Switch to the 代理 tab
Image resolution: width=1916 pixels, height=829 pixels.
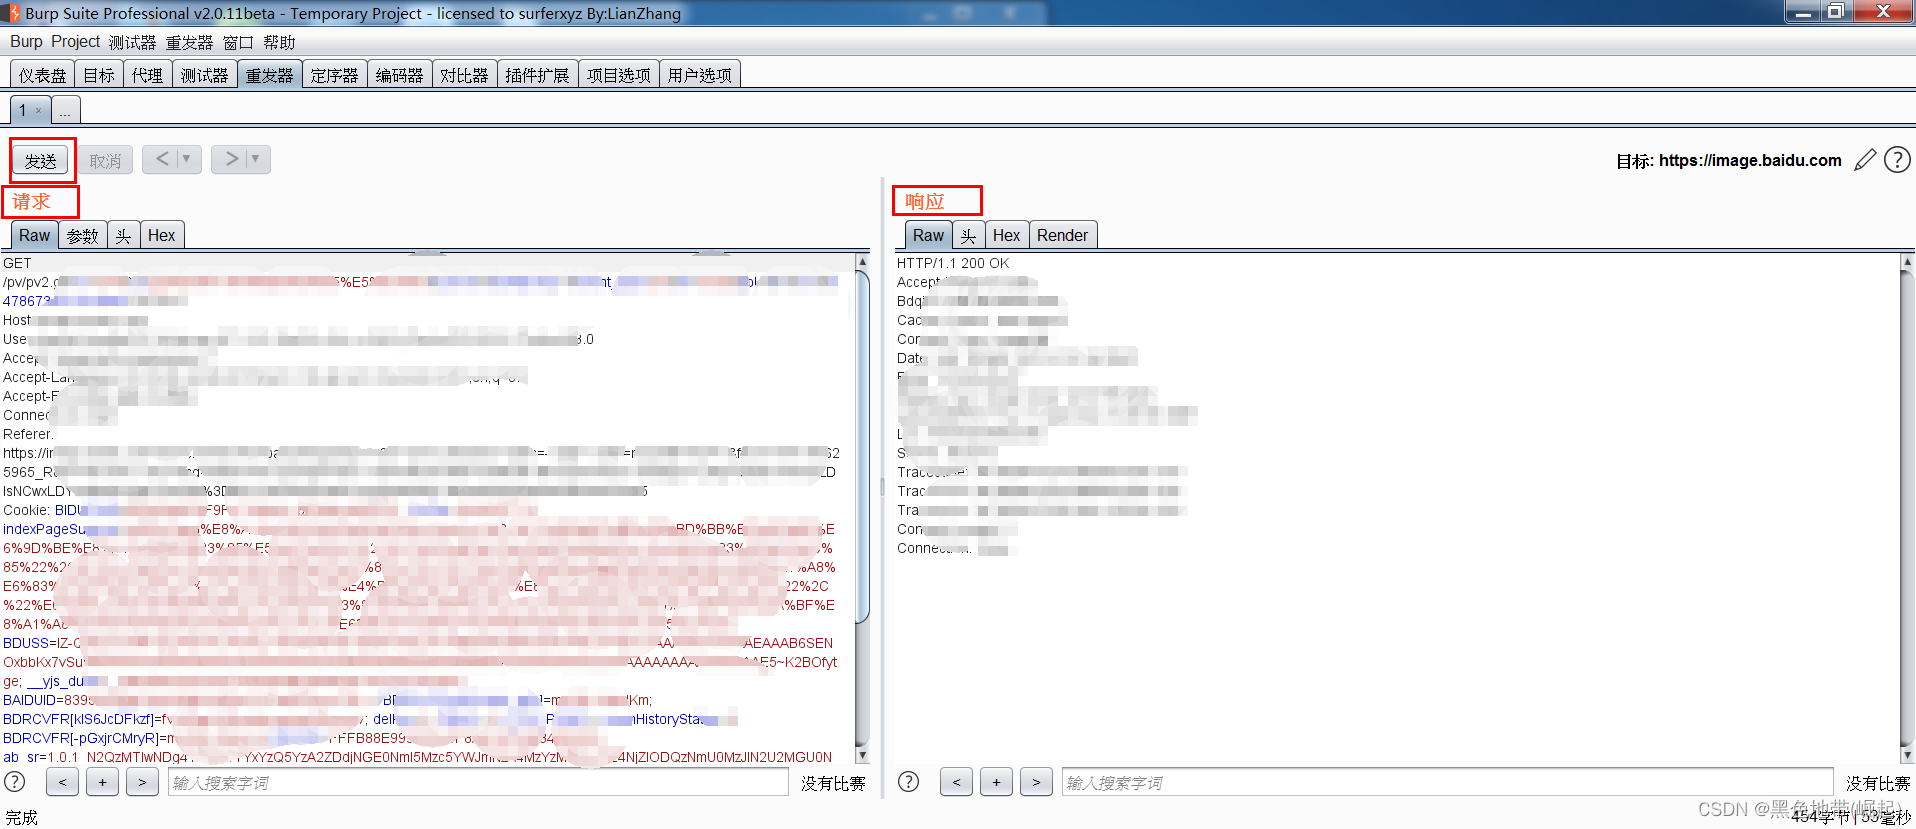(x=147, y=75)
